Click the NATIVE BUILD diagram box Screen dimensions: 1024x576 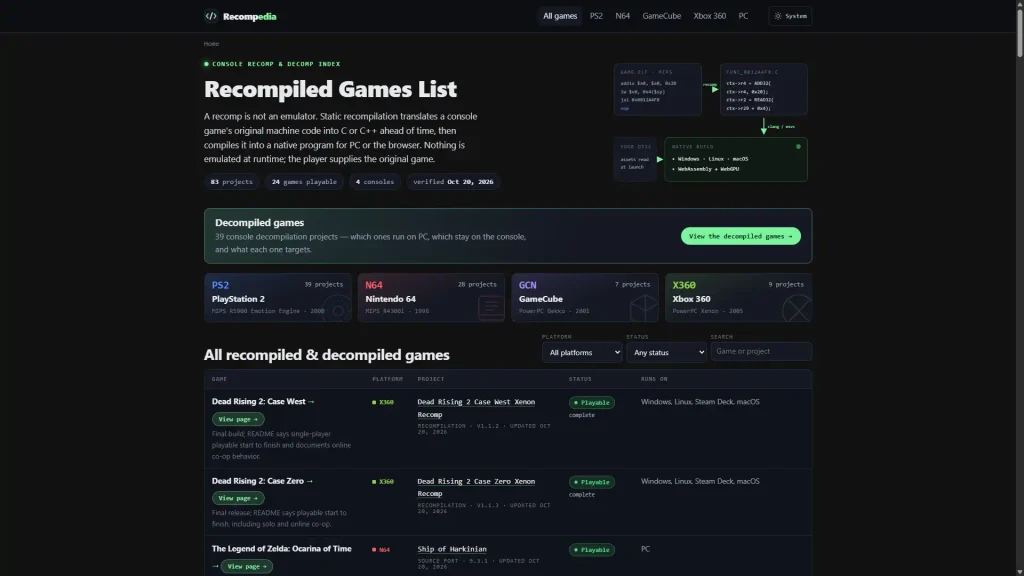coord(736,159)
